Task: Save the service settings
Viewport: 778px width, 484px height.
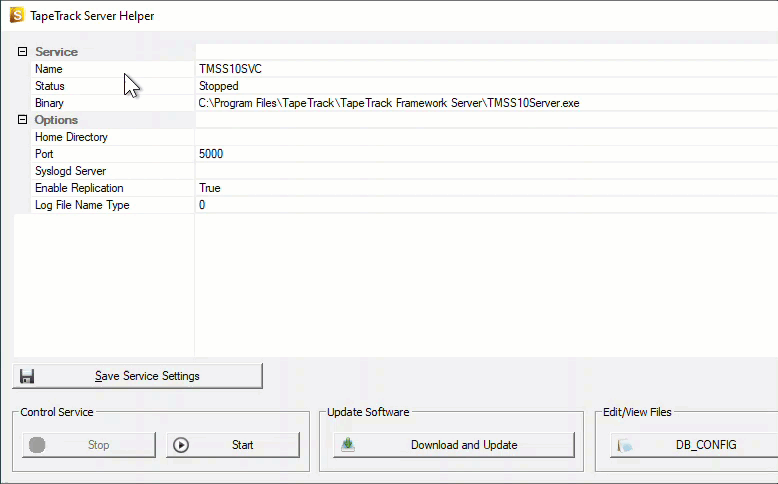Action: (x=137, y=376)
